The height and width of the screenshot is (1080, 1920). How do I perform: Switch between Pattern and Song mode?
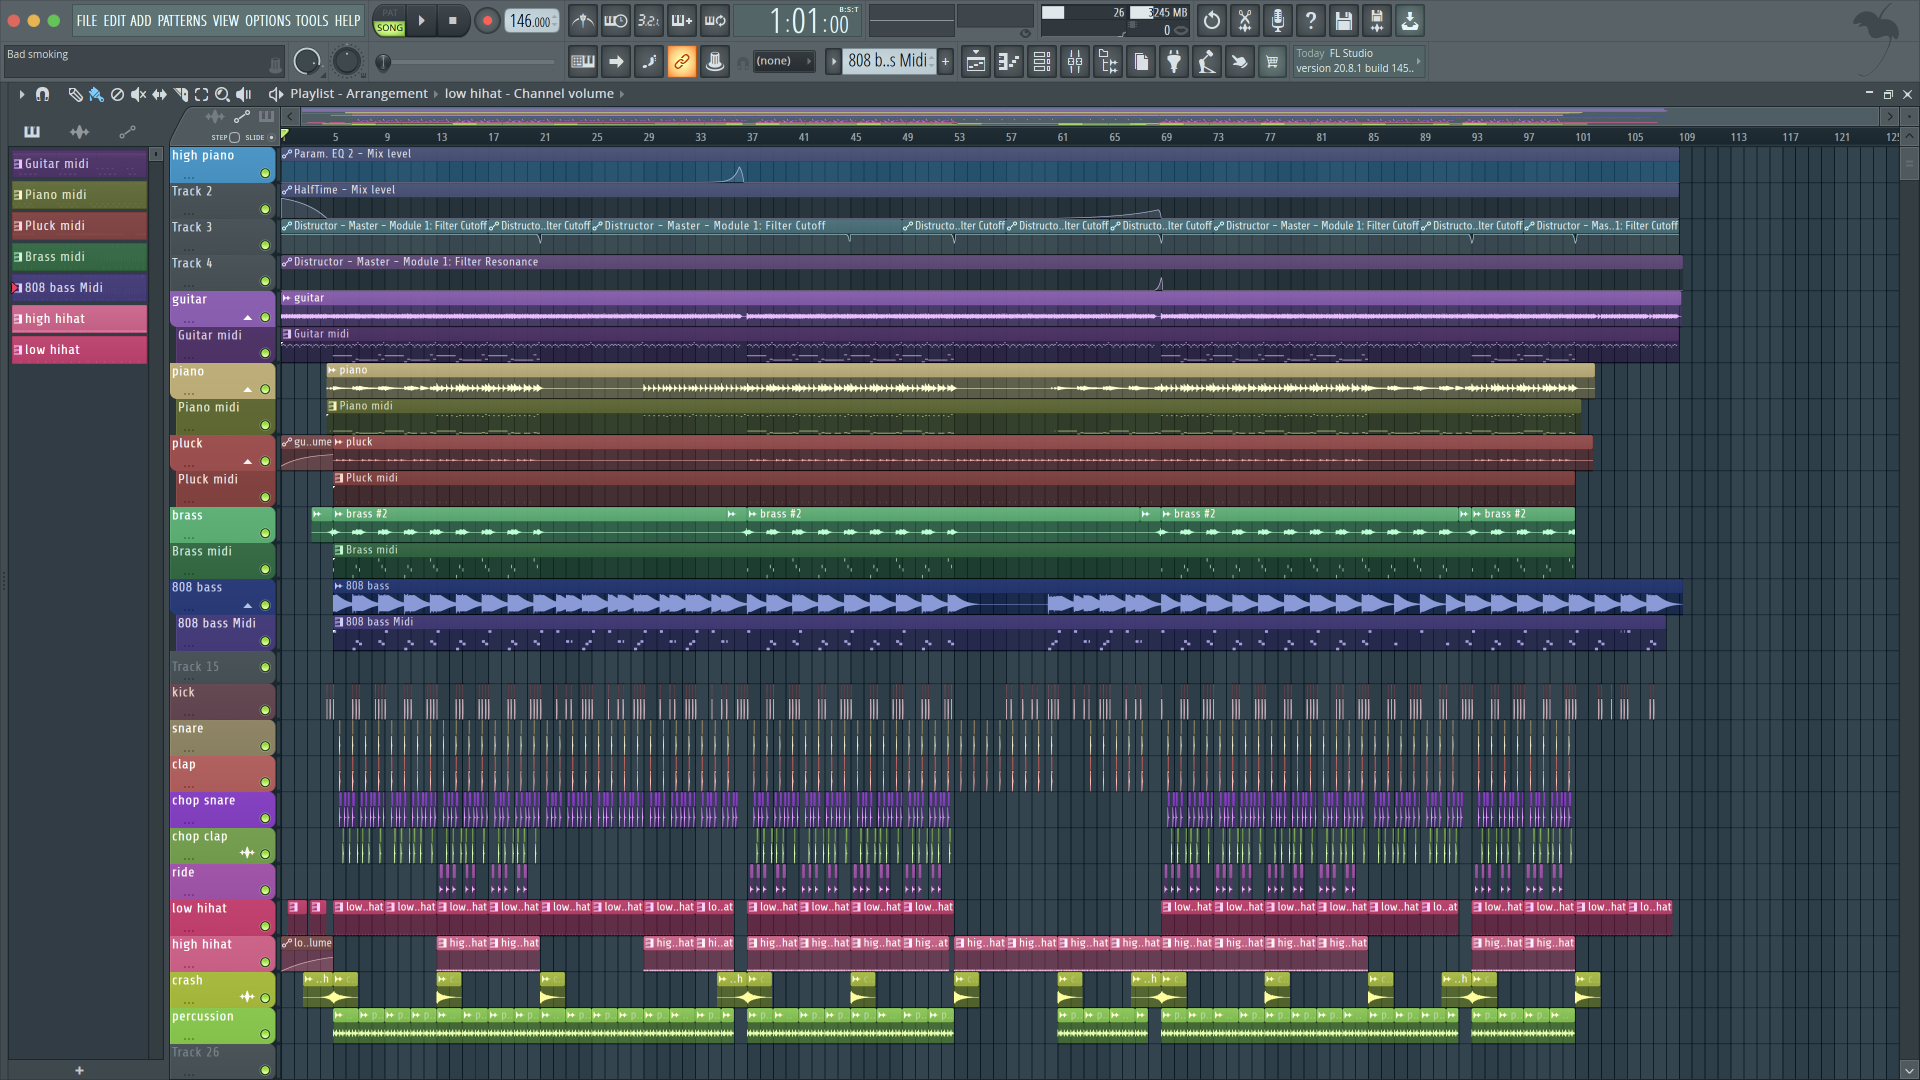[x=389, y=20]
